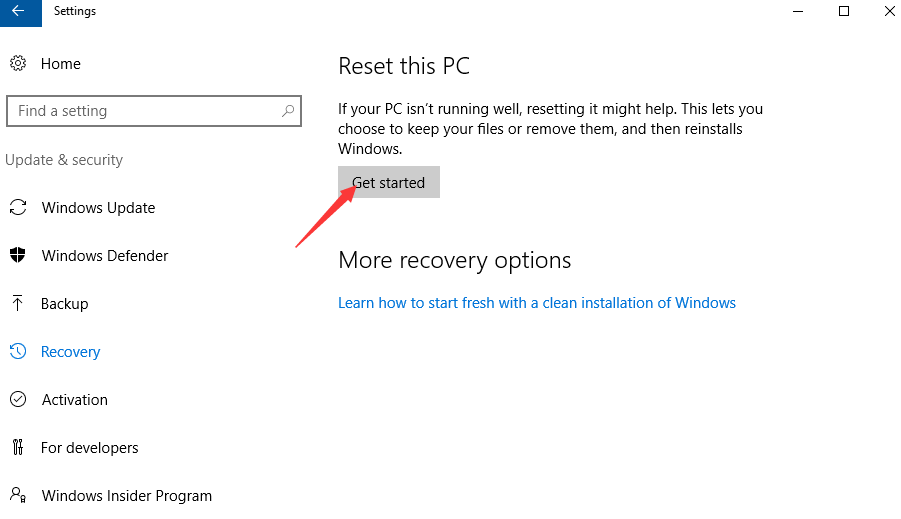Select Windows Defender in sidebar
The height and width of the screenshot is (519, 901).
pos(105,255)
